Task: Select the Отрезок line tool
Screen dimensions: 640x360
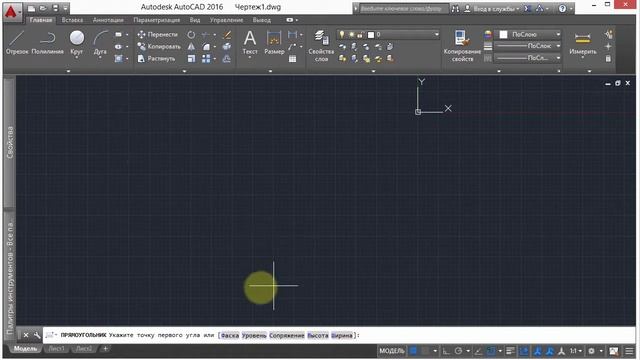Action: pyautogui.click(x=17, y=42)
